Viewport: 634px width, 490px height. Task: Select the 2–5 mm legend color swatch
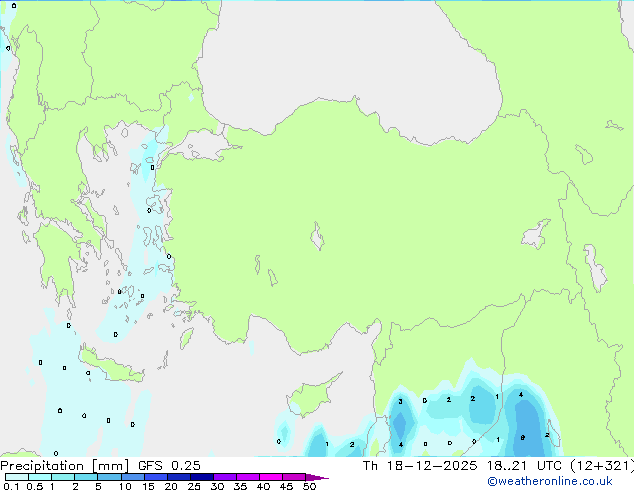click(86, 477)
